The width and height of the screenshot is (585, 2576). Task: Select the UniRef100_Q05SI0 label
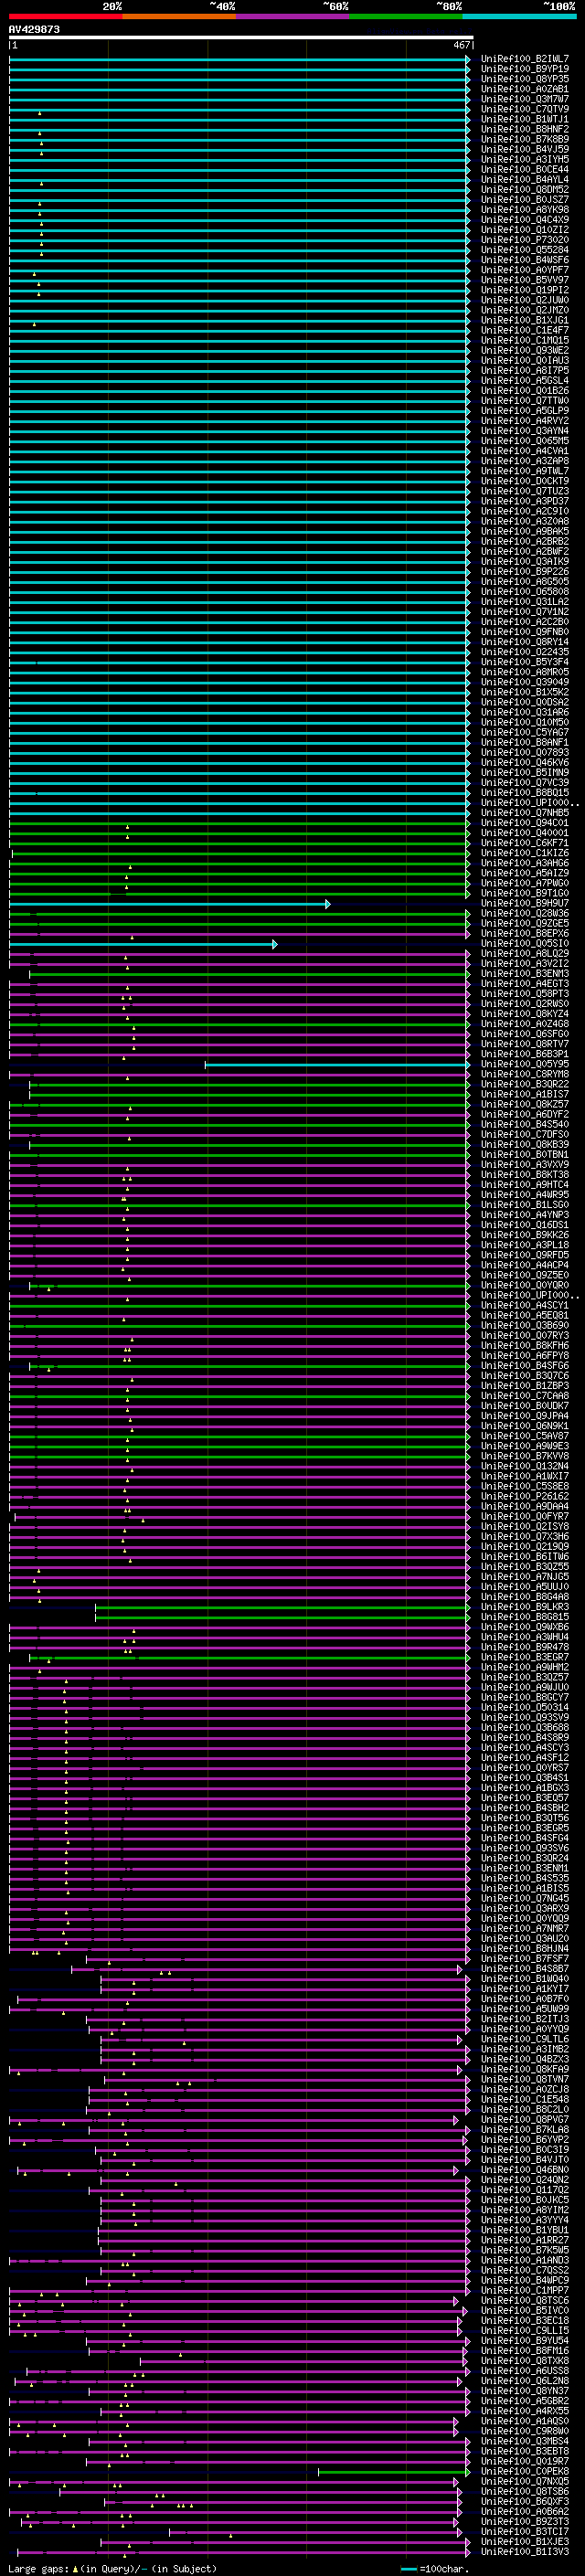click(525, 944)
